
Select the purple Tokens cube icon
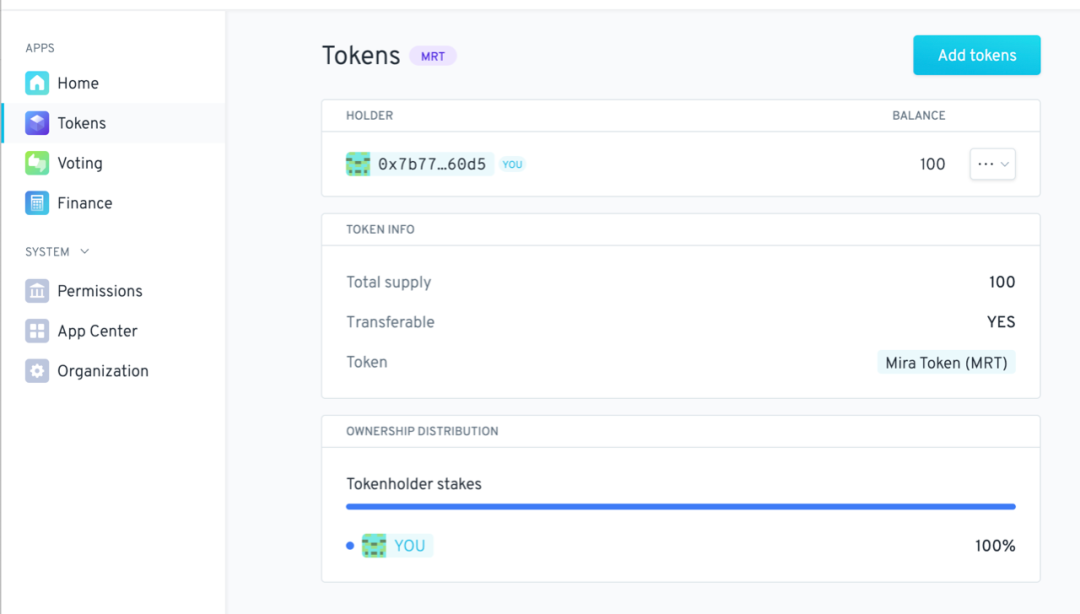(x=37, y=123)
